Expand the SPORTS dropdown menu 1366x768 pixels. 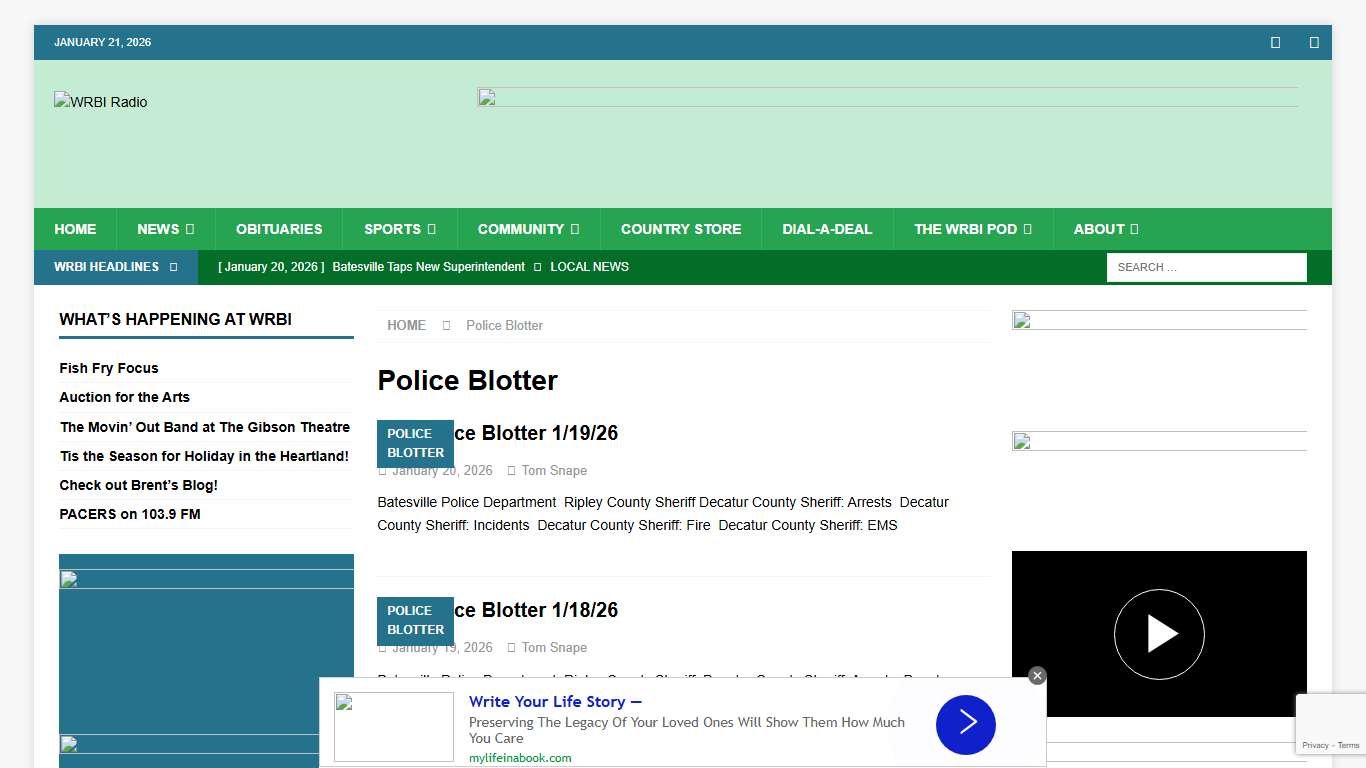[x=399, y=229]
